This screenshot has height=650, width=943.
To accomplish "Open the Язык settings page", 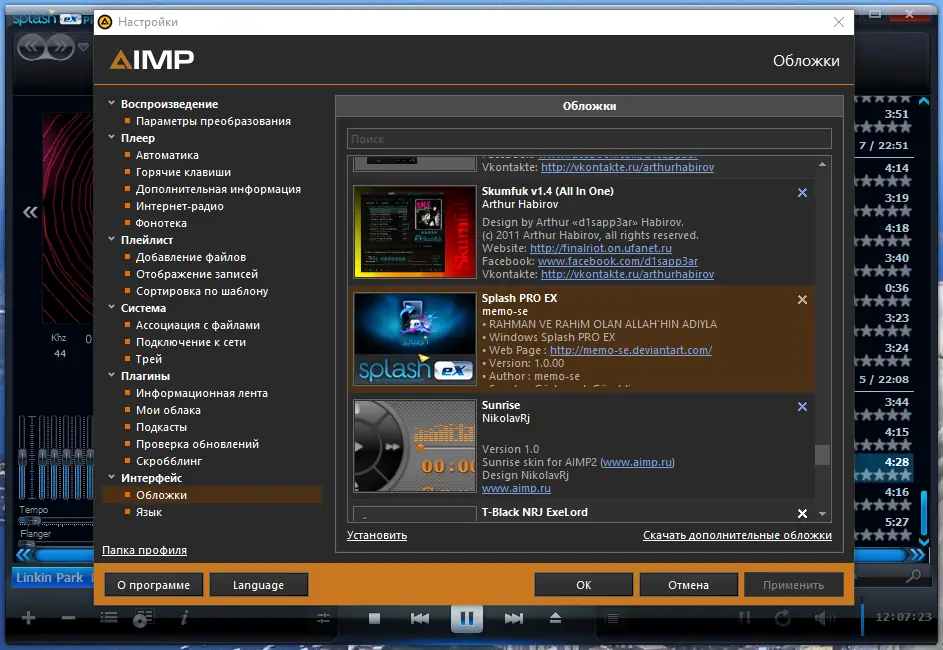I will 149,512.
